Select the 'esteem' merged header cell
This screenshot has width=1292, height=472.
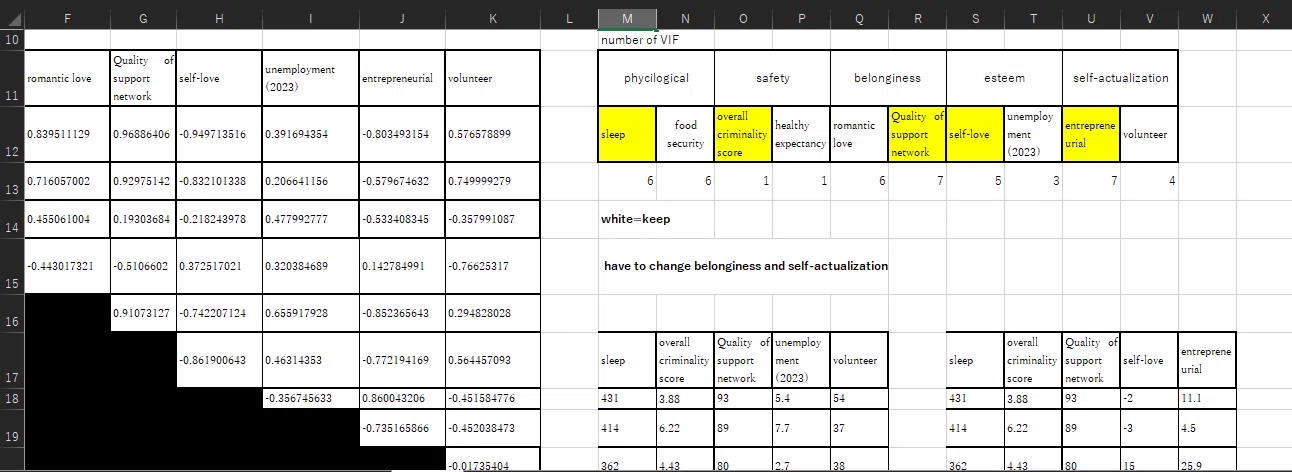[x=1003, y=77]
